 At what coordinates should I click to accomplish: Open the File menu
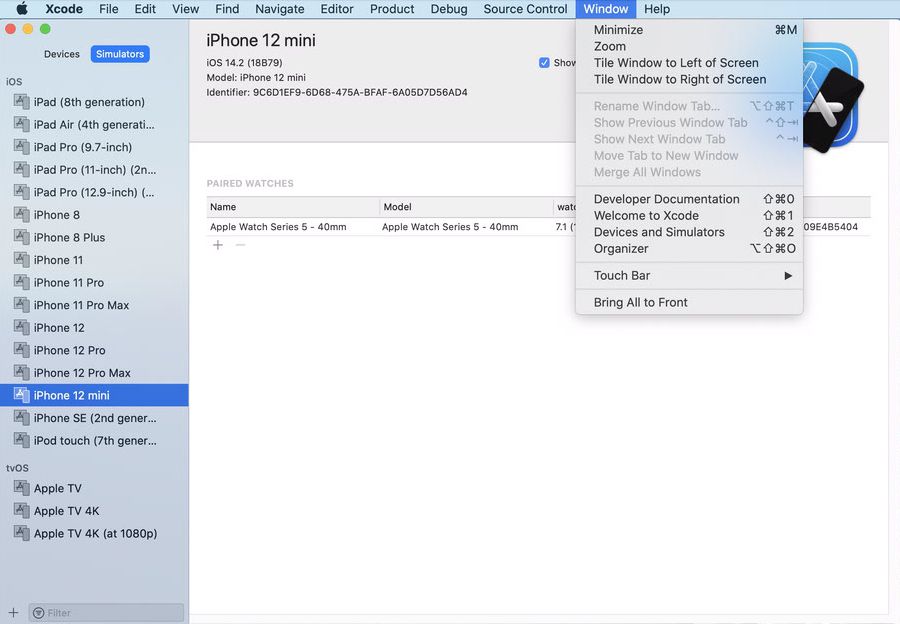[x=108, y=9]
